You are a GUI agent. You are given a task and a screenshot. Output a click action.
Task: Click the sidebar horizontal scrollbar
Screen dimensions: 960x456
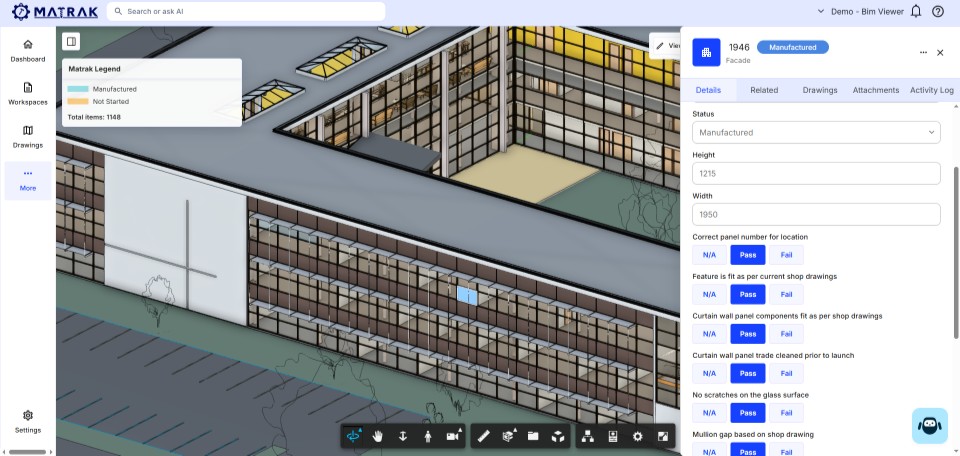pyautogui.click(x=28, y=452)
